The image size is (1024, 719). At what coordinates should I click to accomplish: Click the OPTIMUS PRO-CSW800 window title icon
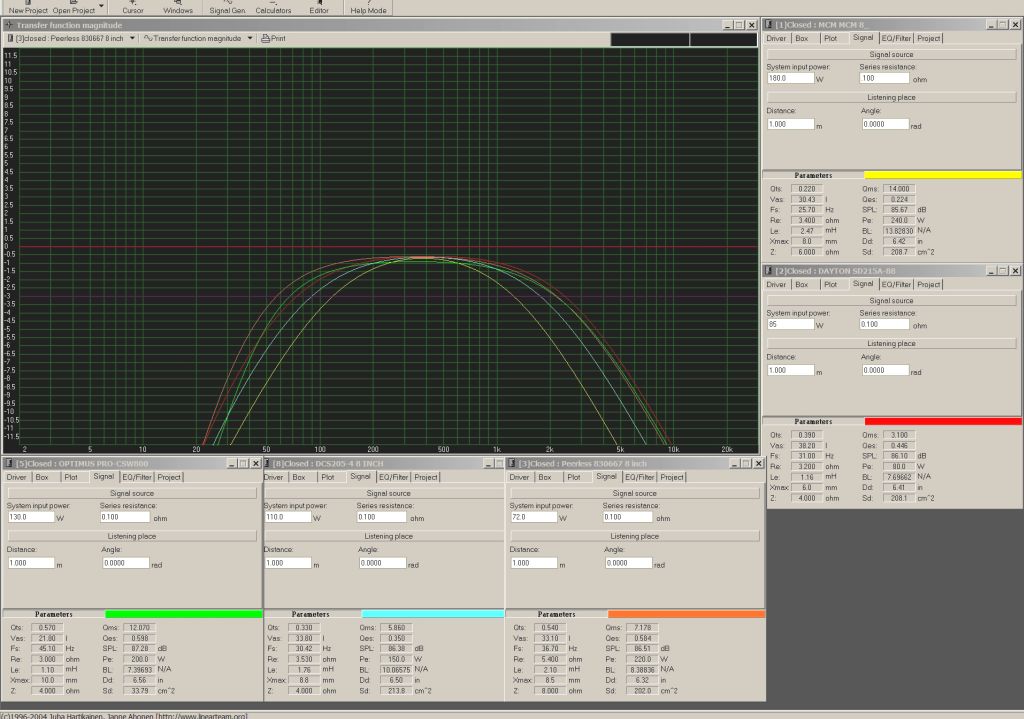click(9, 464)
